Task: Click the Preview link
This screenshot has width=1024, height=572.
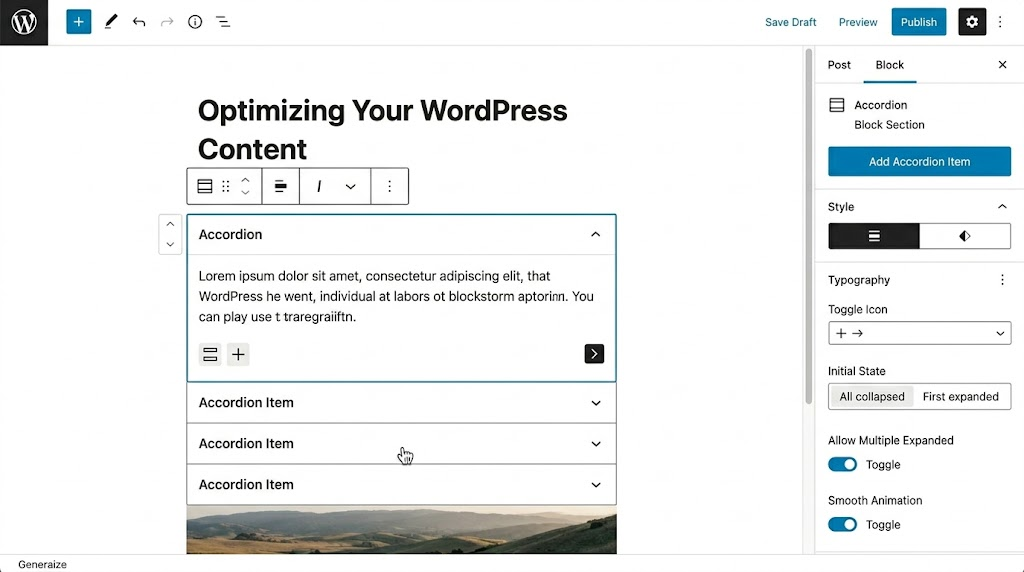Action: [857, 22]
